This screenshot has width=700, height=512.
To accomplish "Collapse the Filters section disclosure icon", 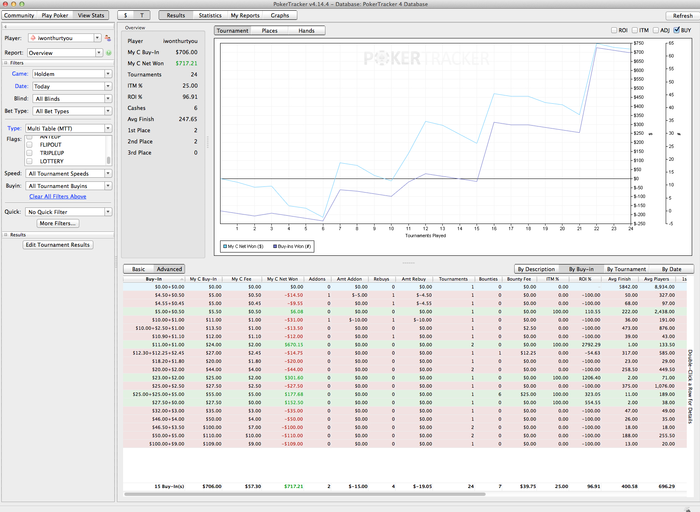I will point(5,62).
